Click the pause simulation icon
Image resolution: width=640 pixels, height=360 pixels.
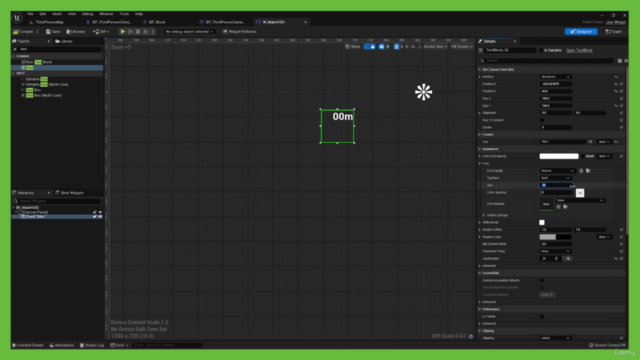pyautogui.click(x=131, y=31)
